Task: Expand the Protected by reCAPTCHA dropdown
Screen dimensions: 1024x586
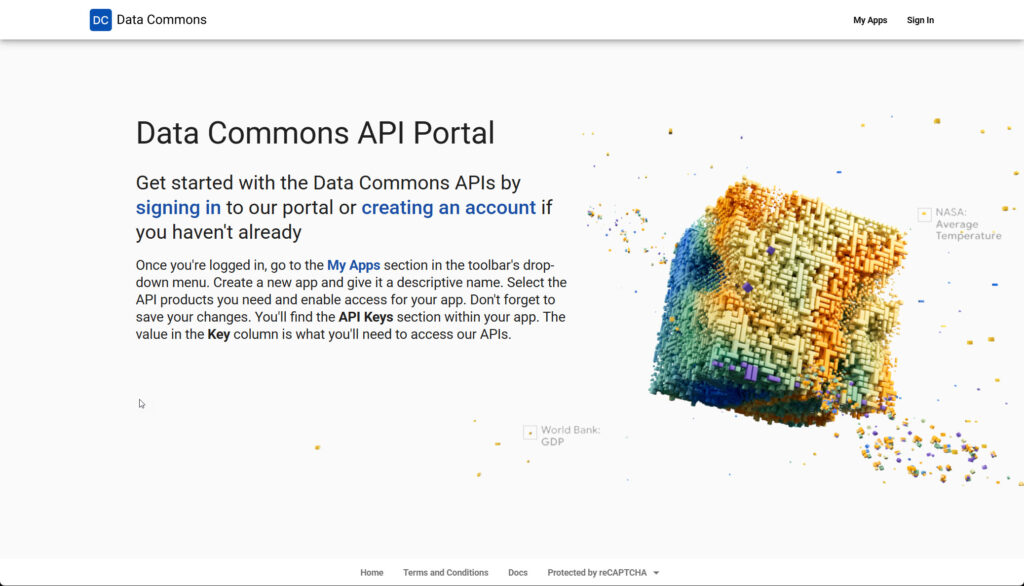Action: click(x=655, y=572)
